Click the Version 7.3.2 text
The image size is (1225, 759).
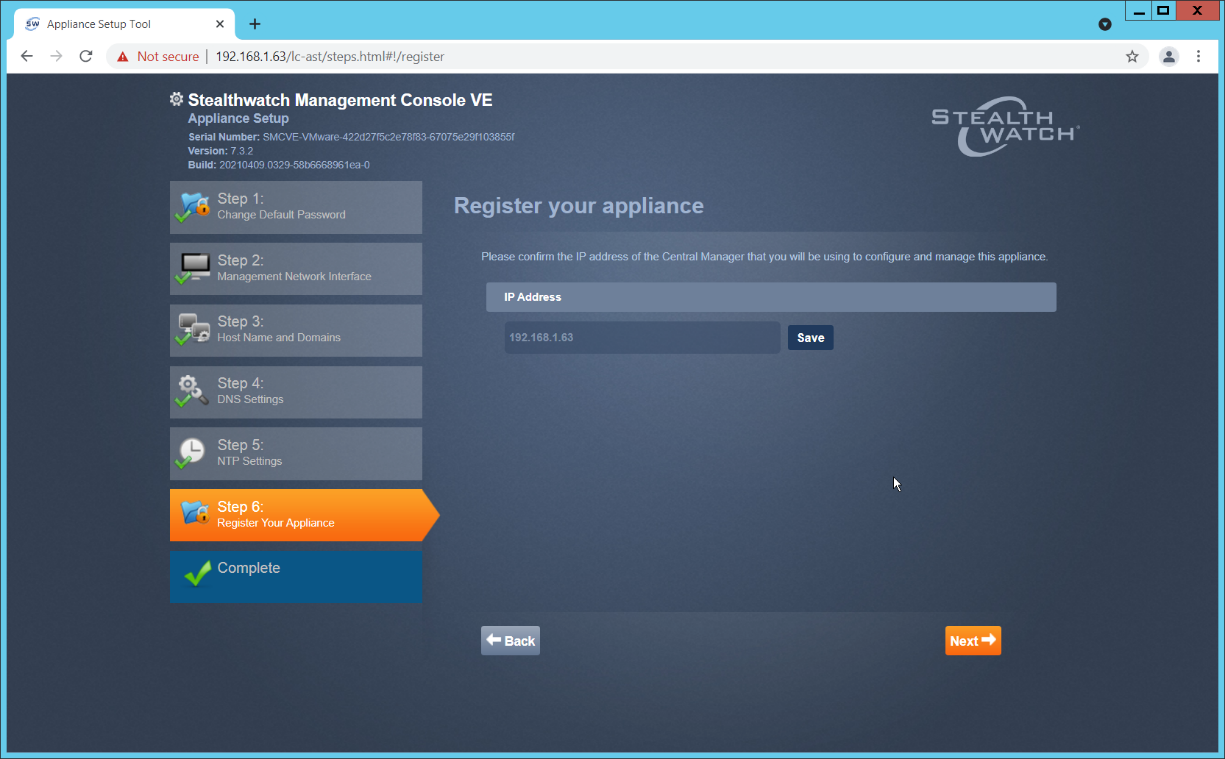click(x=220, y=151)
